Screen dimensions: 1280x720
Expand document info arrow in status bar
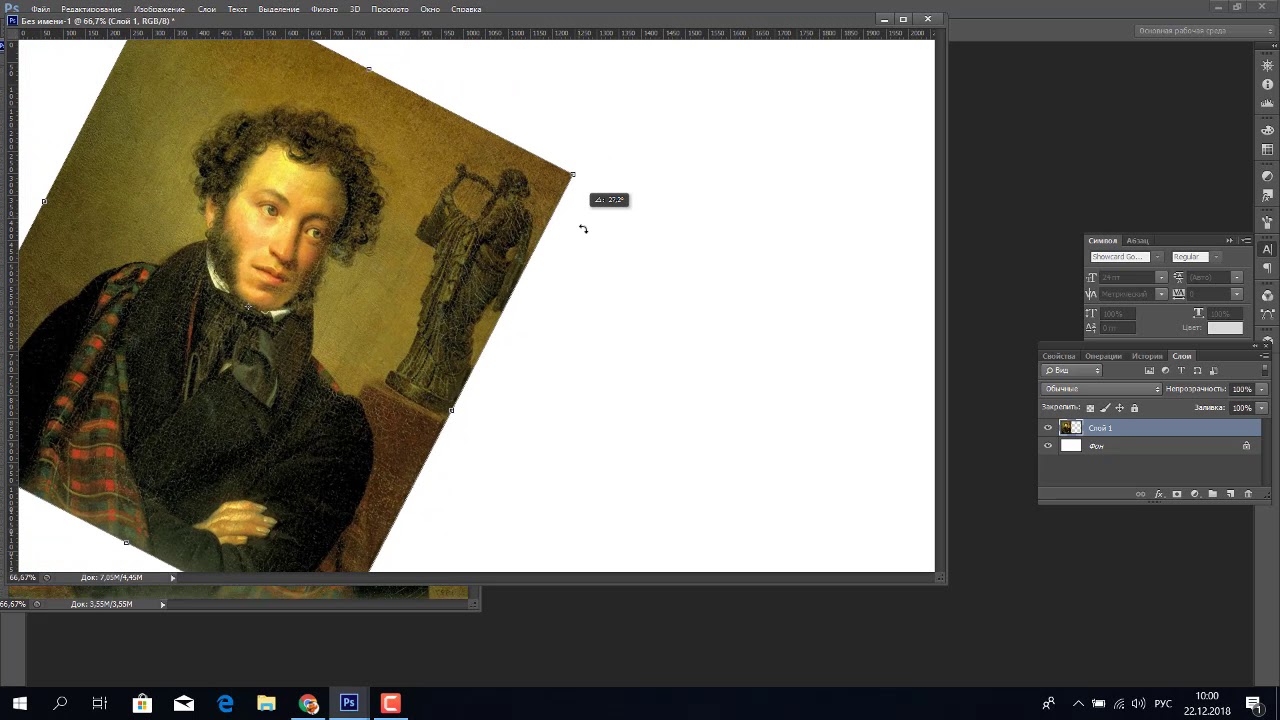[x=172, y=578]
